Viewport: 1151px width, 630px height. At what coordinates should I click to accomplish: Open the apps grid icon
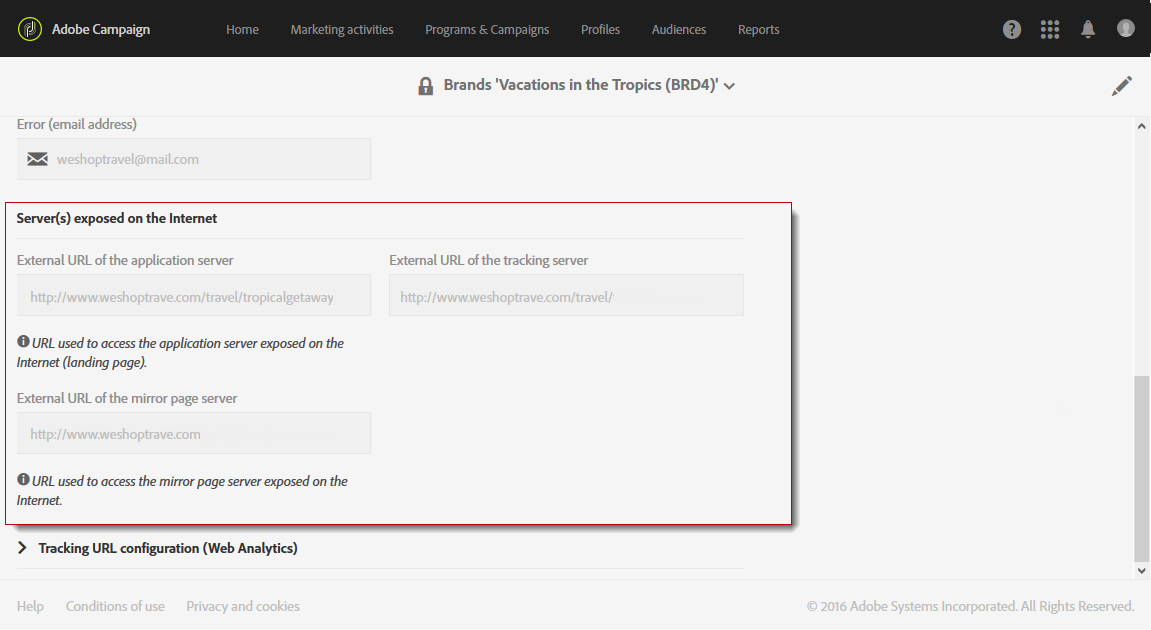pos(1050,29)
